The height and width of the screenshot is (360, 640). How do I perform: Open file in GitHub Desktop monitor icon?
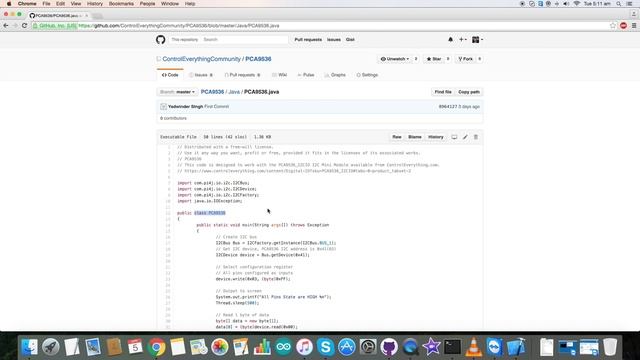click(454, 137)
